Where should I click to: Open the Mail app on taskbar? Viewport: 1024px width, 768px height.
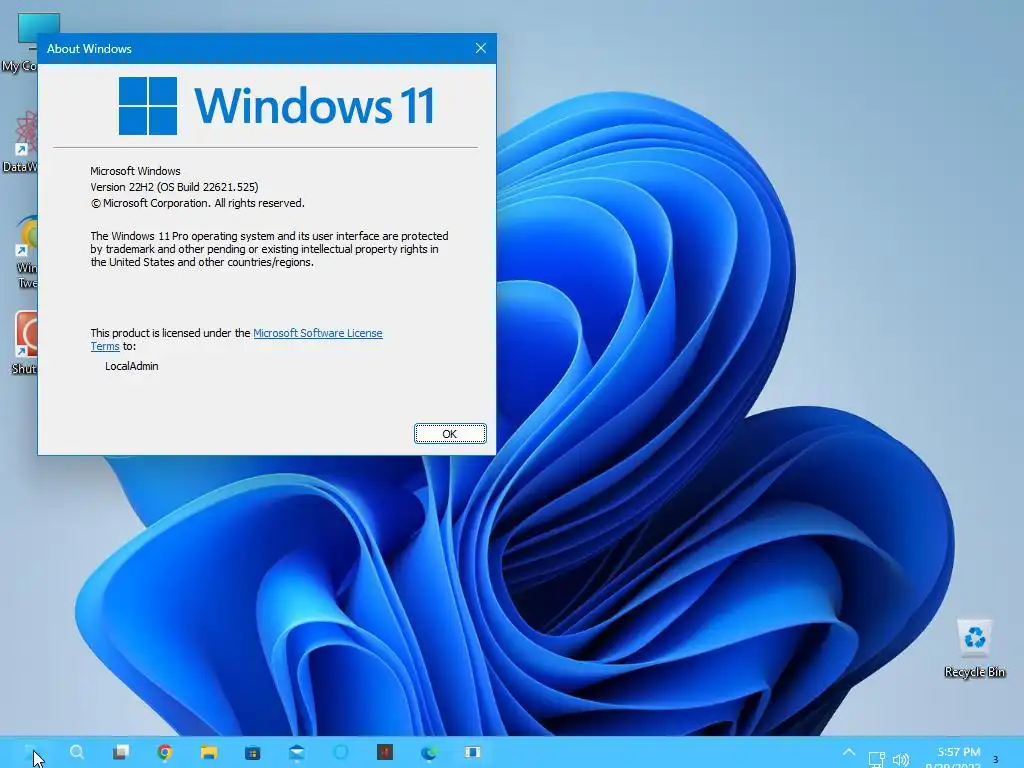coord(296,752)
